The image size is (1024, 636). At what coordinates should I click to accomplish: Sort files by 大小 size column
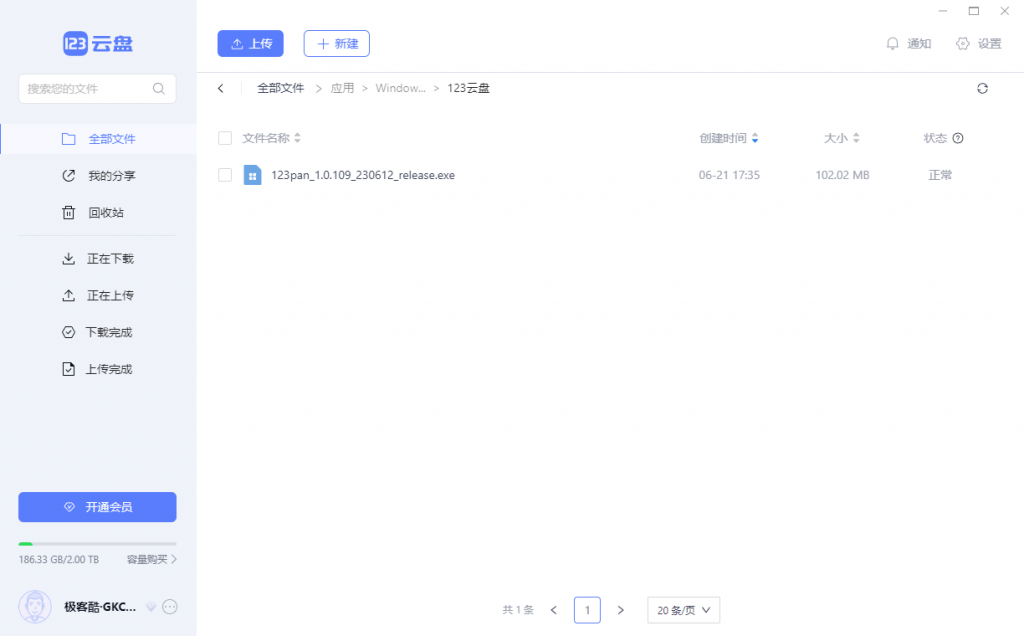838,138
